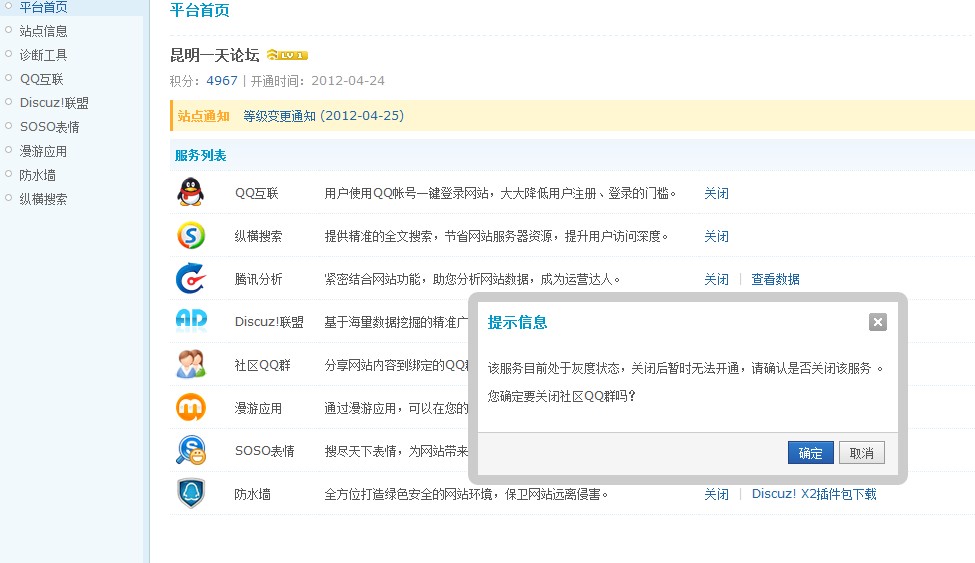Click the 纵横搜索 S logo icon

point(191,236)
